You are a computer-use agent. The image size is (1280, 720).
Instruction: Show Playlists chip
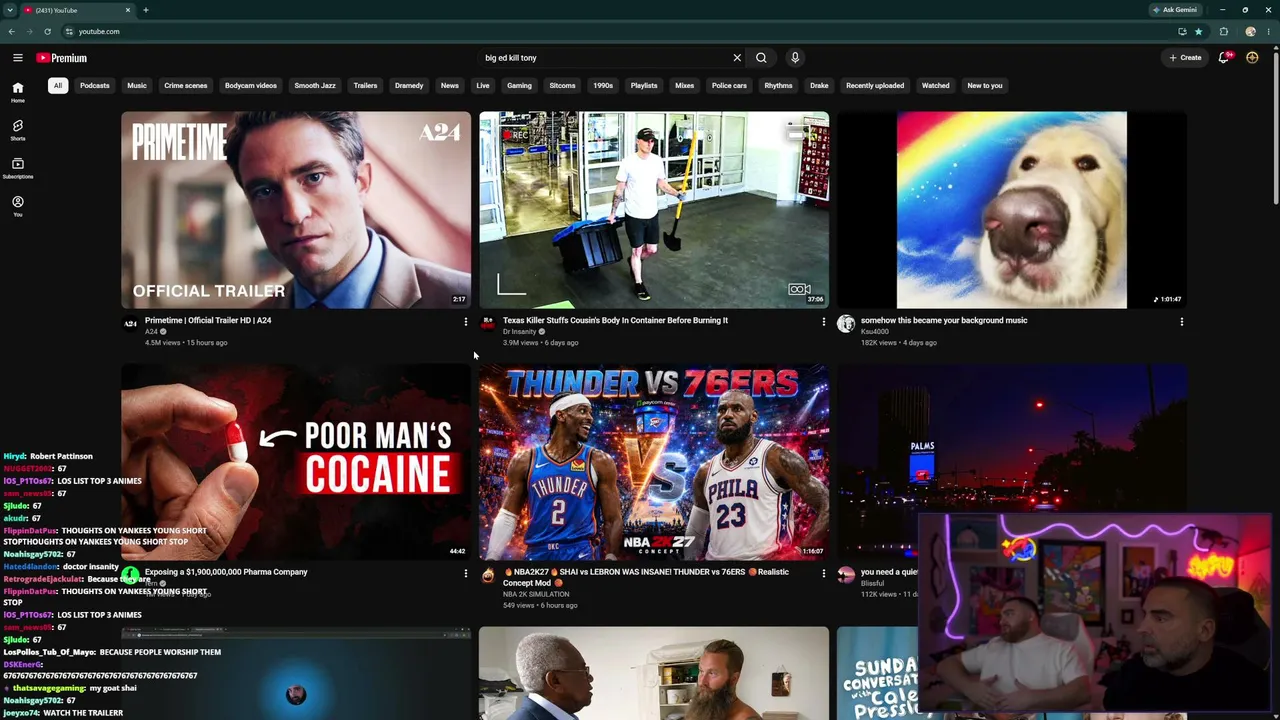644,85
